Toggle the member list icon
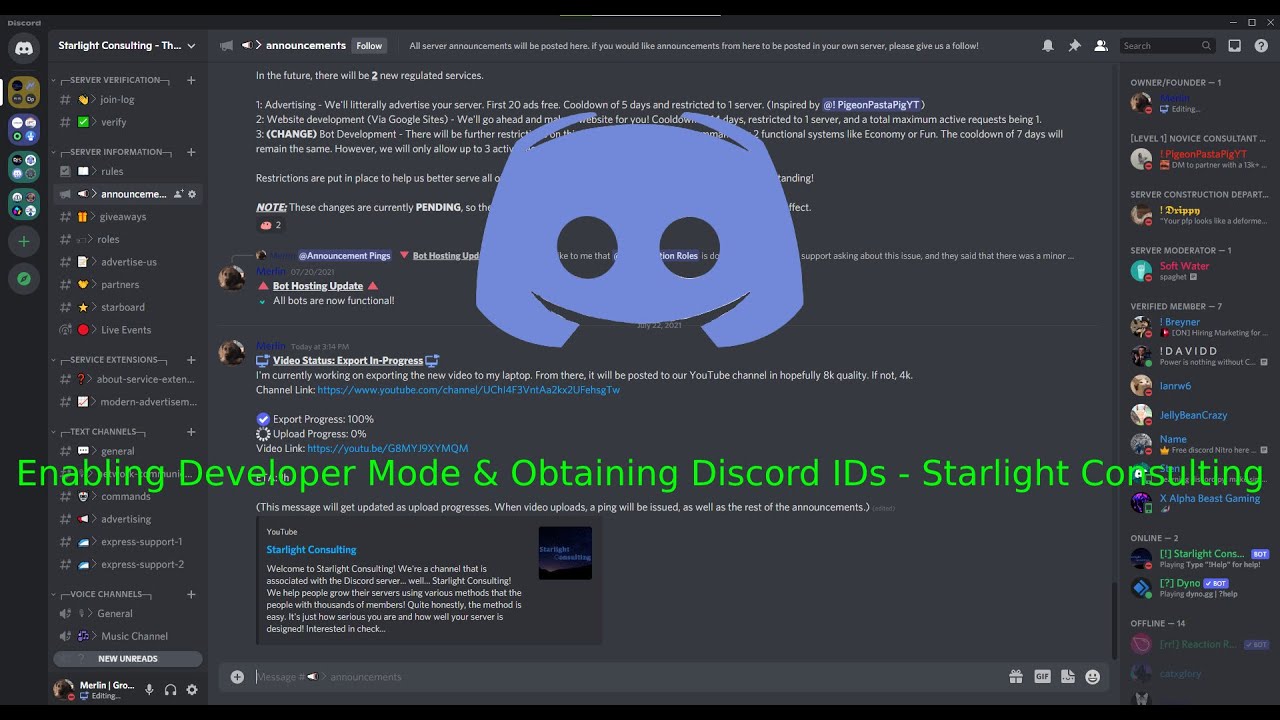Viewport: 1280px width, 720px height. [1101, 46]
